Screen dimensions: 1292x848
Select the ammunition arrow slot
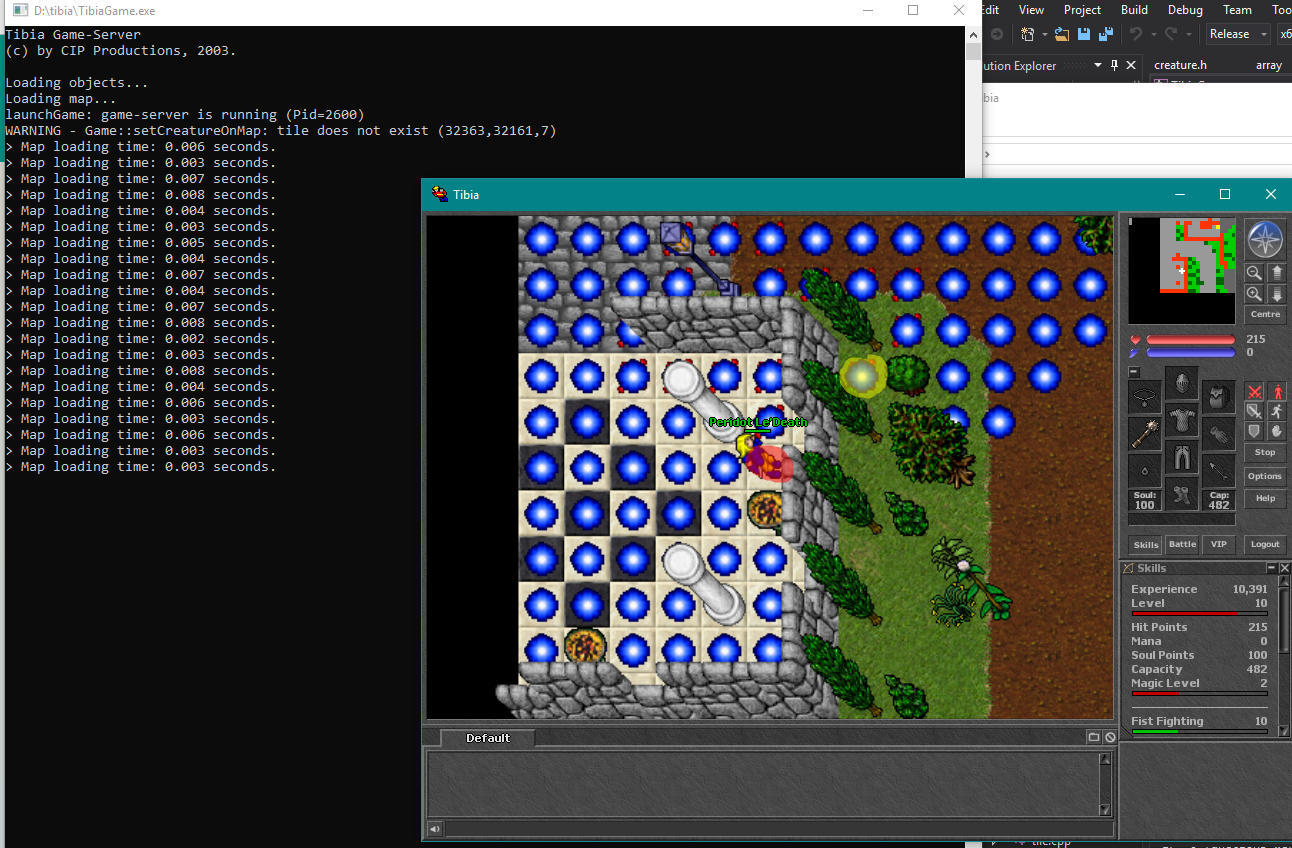click(x=1218, y=470)
